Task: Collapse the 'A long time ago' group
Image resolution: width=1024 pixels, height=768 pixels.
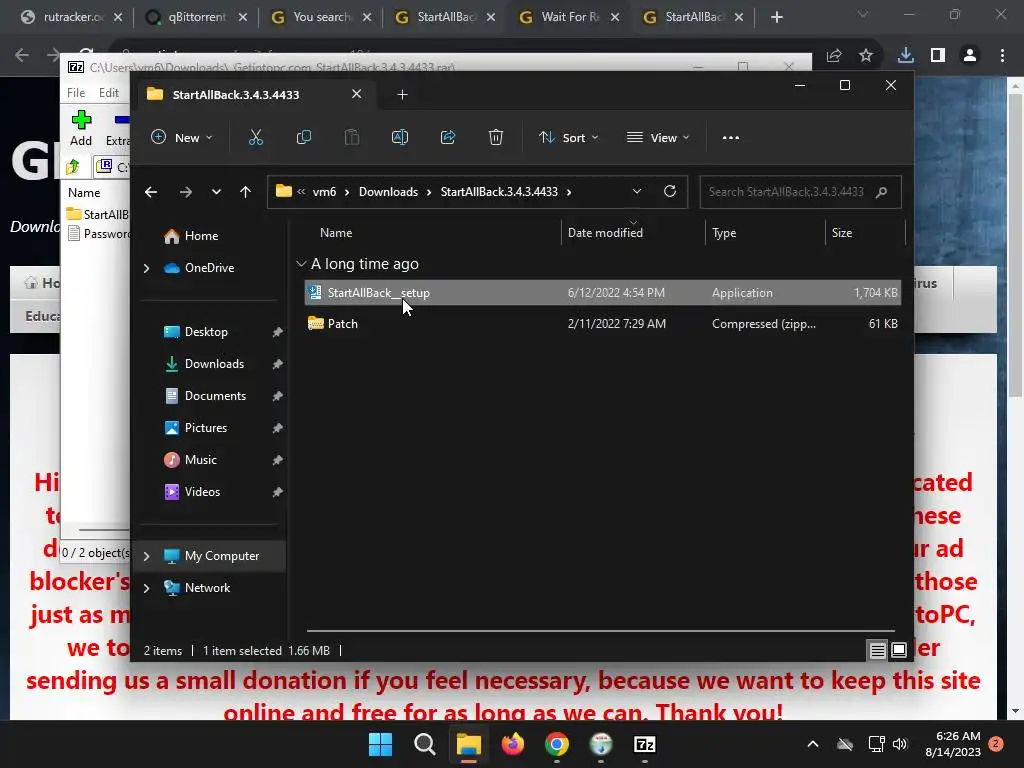Action: (301, 264)
